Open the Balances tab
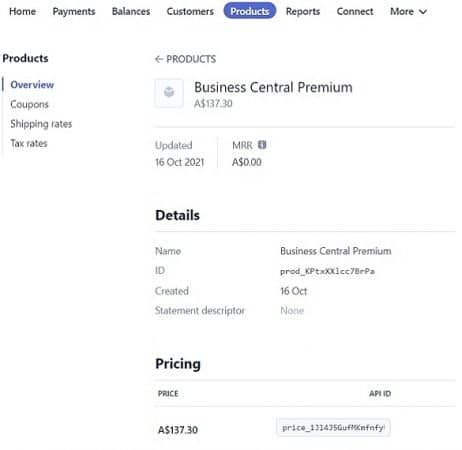Image resolution: width=462 pixels, height=450 pixels. pyautogui.click(x=131, y=11)
